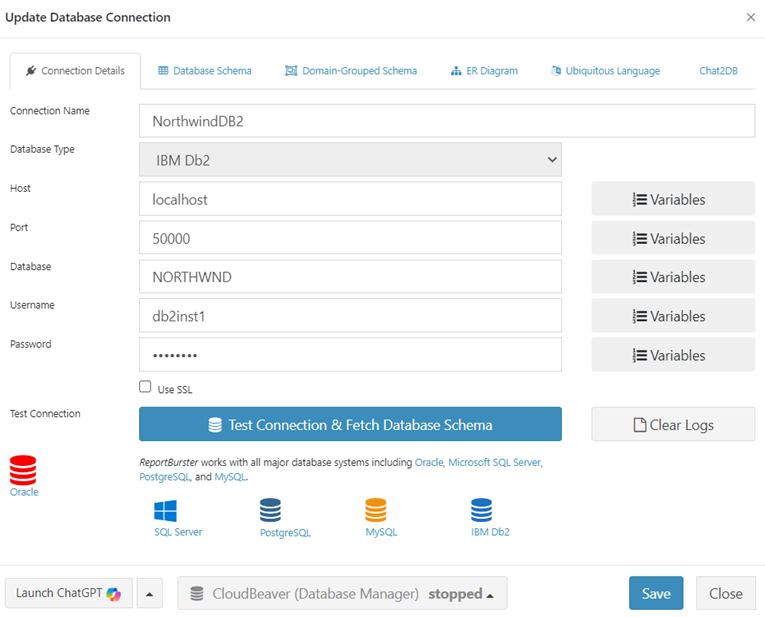Click the Save button
The height and width of the screenshot is (617, 765).
pyautogui.click(x=655, y=593)
